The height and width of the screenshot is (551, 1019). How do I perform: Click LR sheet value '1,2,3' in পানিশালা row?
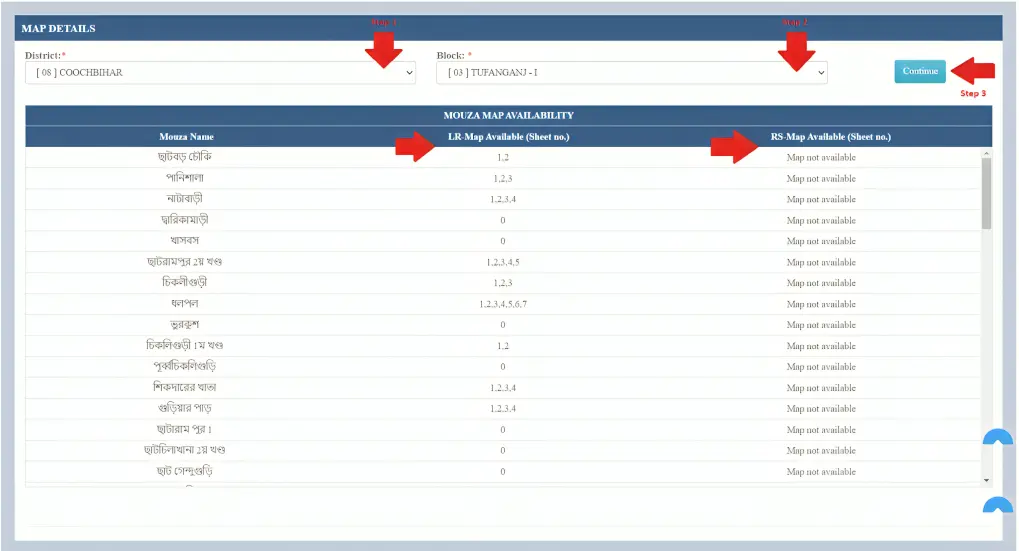point(502,179)
